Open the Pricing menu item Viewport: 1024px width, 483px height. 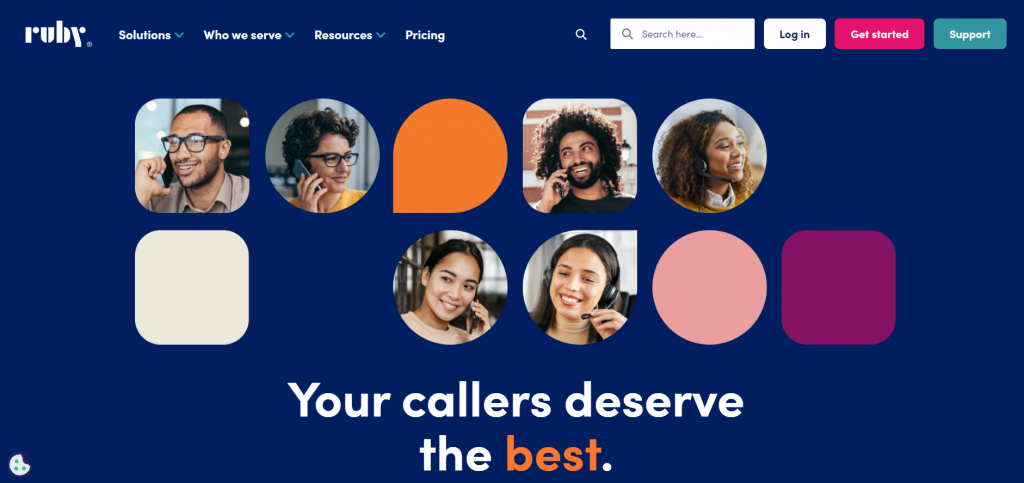[x=424, y=35]
